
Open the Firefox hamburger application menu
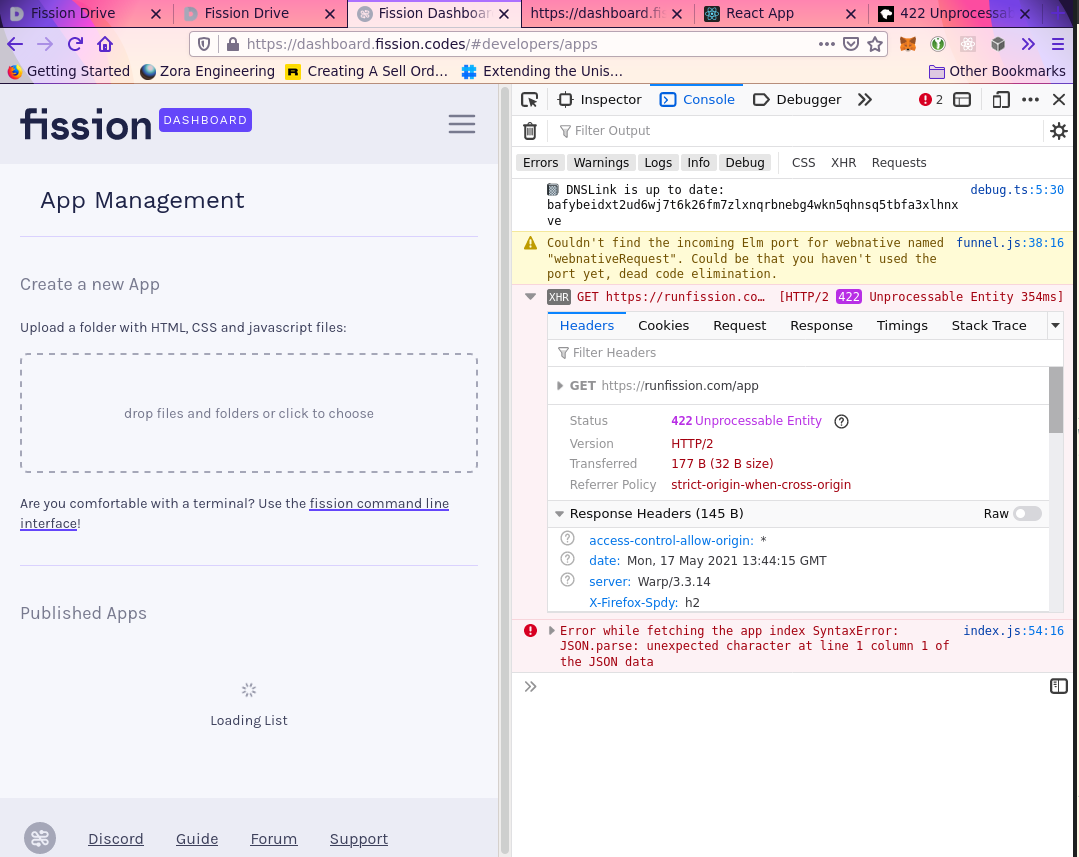[x=1058, y=44]
